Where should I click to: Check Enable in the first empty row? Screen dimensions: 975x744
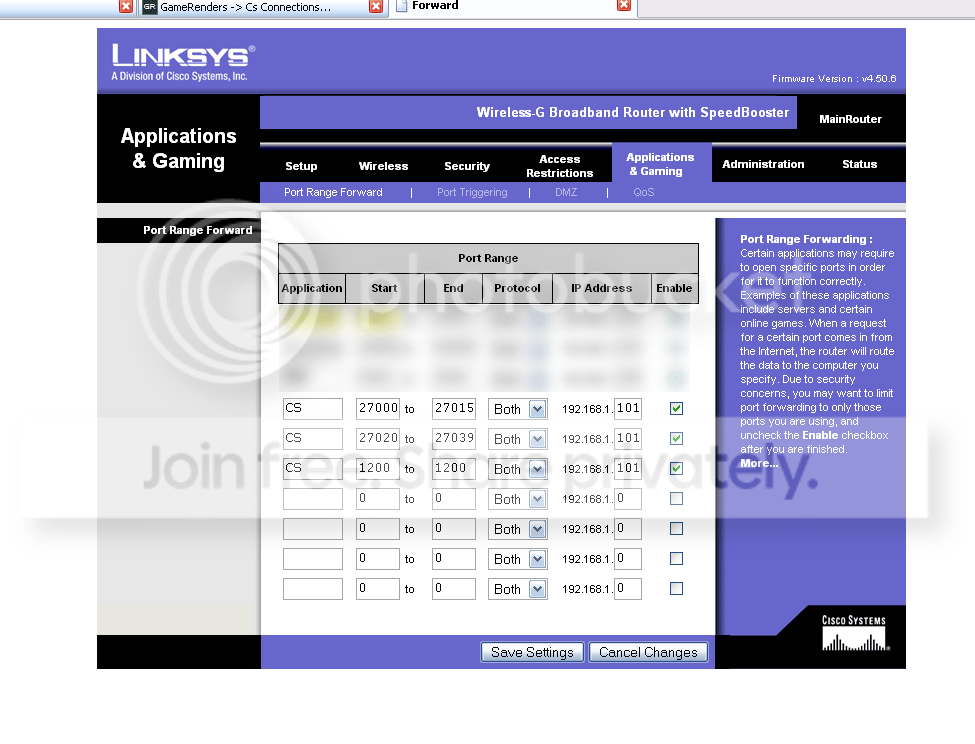677,498
